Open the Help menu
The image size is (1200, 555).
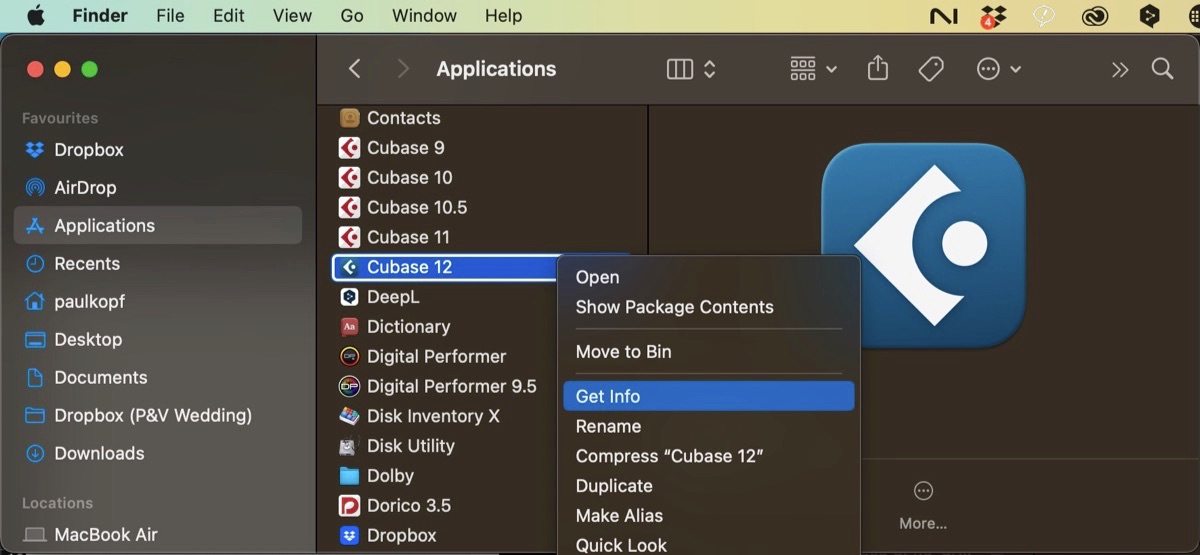click(503, 16)
